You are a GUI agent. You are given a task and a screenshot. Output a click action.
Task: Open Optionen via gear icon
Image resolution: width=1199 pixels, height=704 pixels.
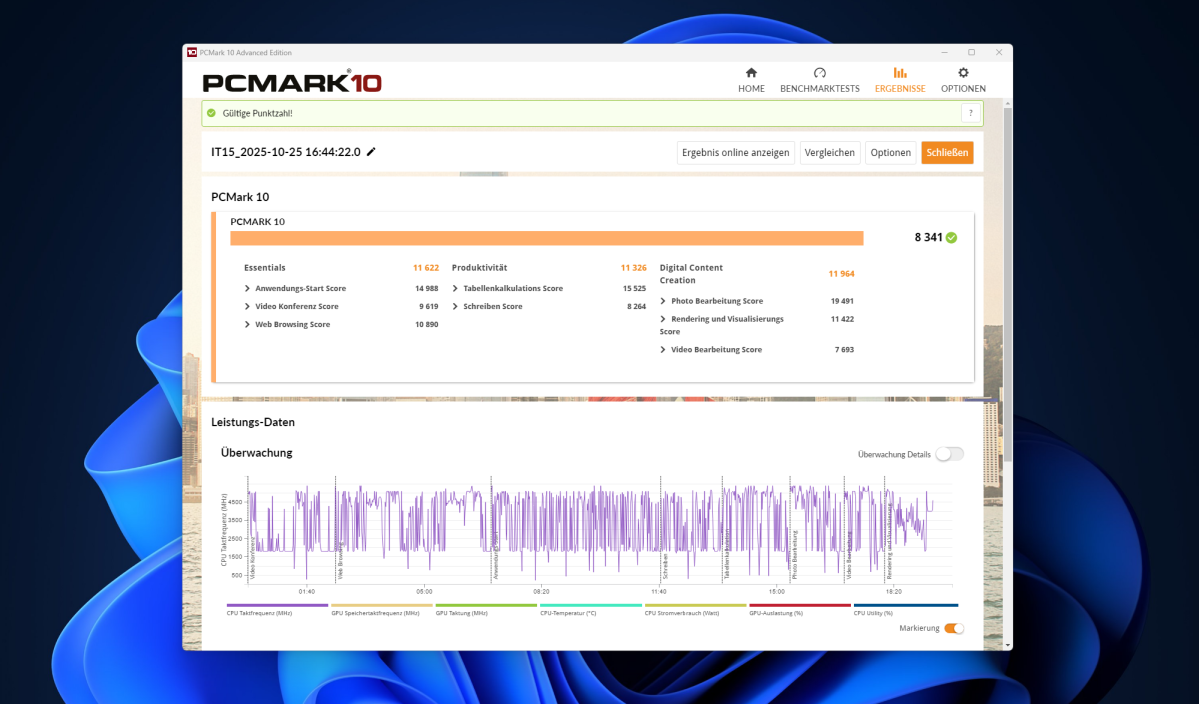[x=962, y=78]
